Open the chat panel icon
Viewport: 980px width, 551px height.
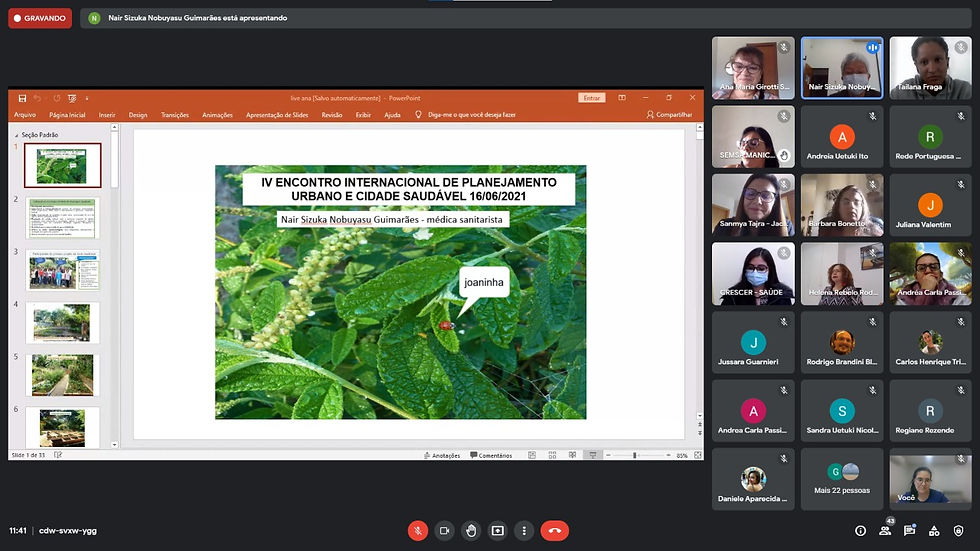coord(909,530)
